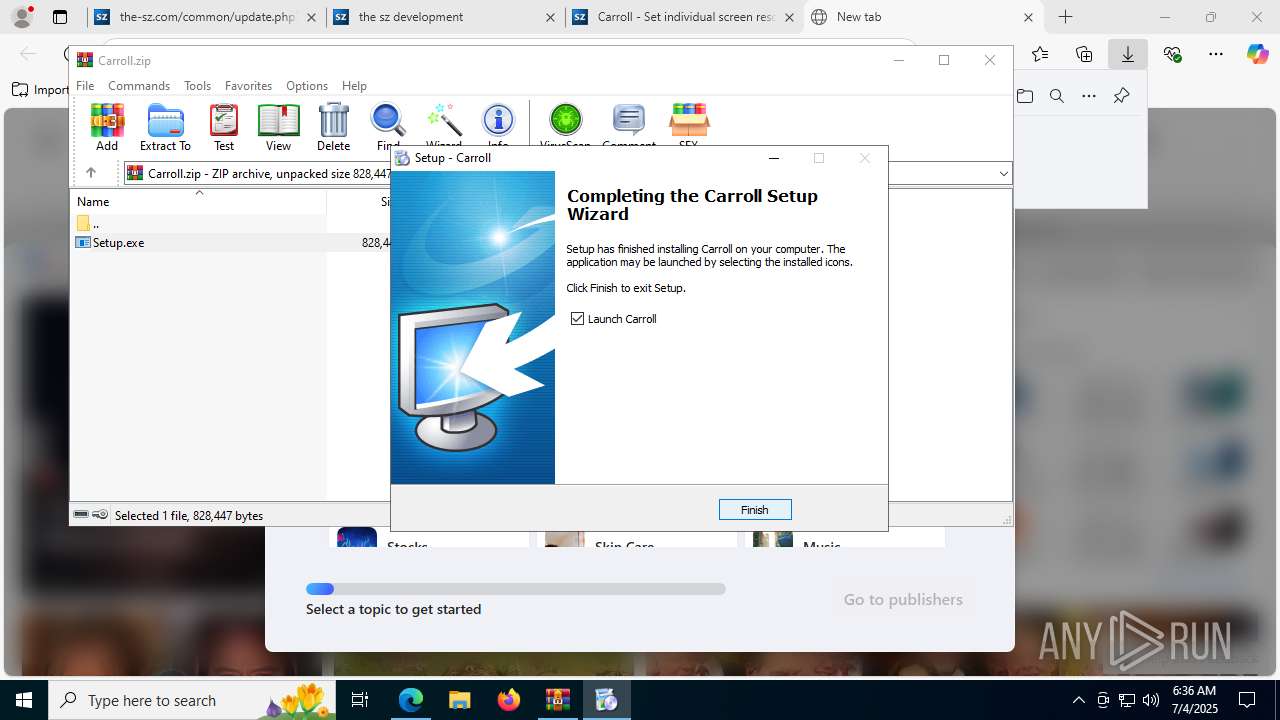Open Edge favorites star icon

[1040, 54]
